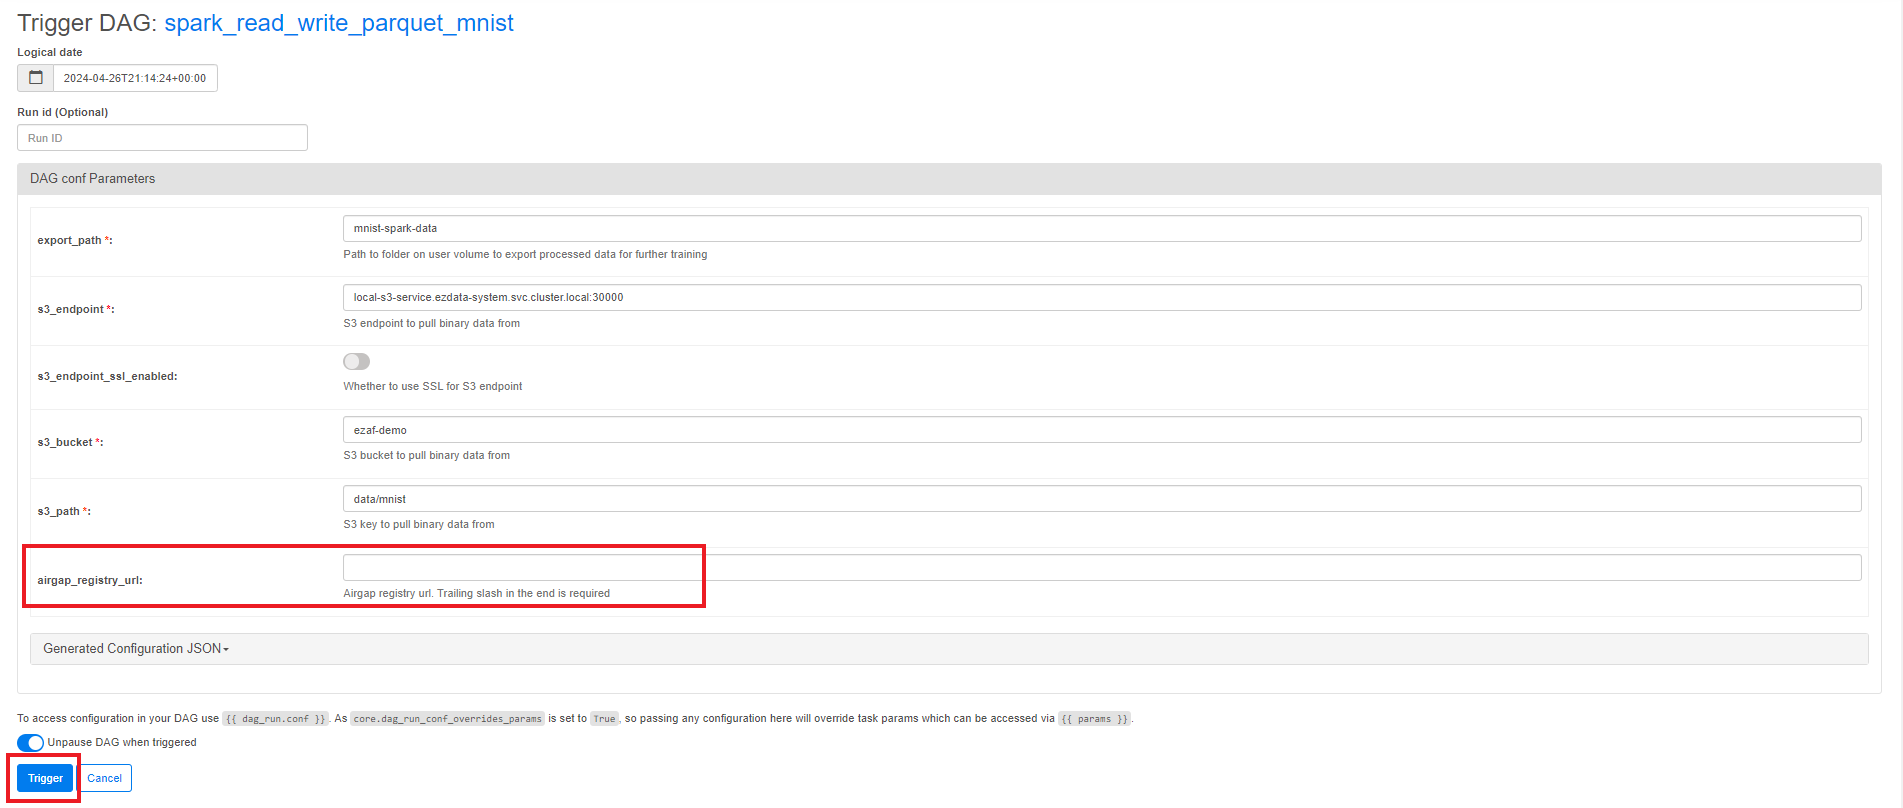The height and width of the screenshot is (808, 1903).
Task: Click the Cancel button
Action: [105, 778]
